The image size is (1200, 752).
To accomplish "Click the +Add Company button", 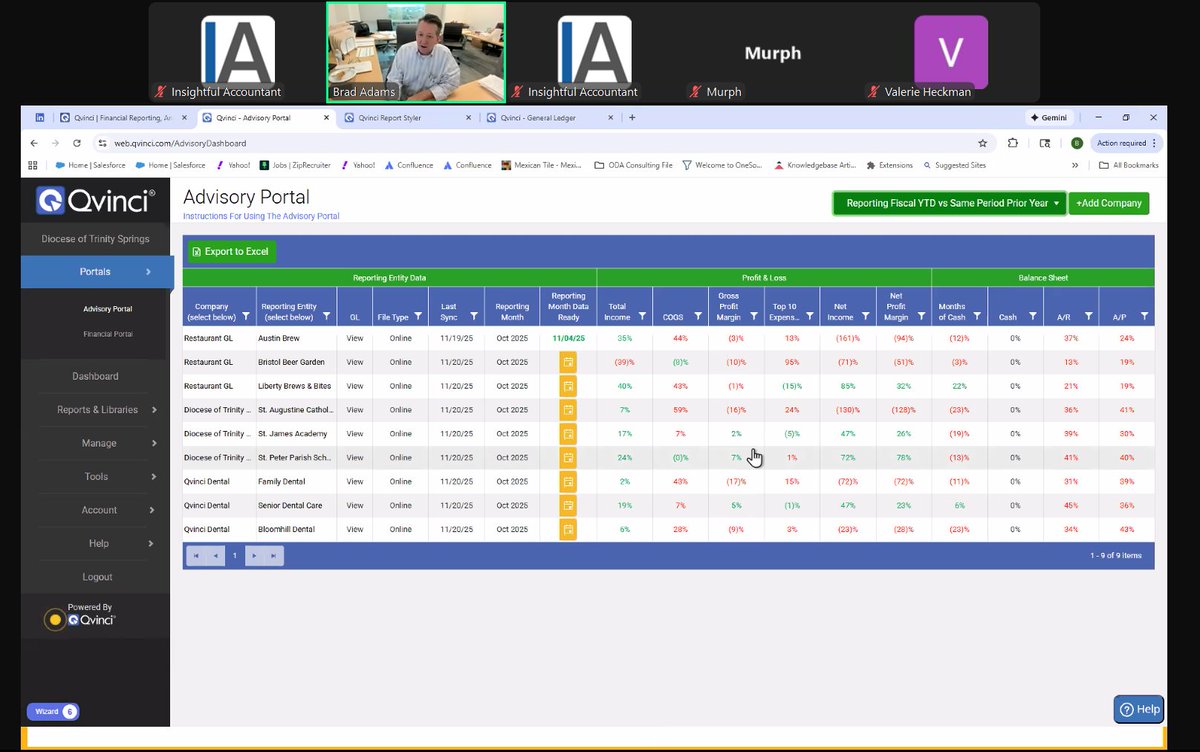I will (1108, 202).
